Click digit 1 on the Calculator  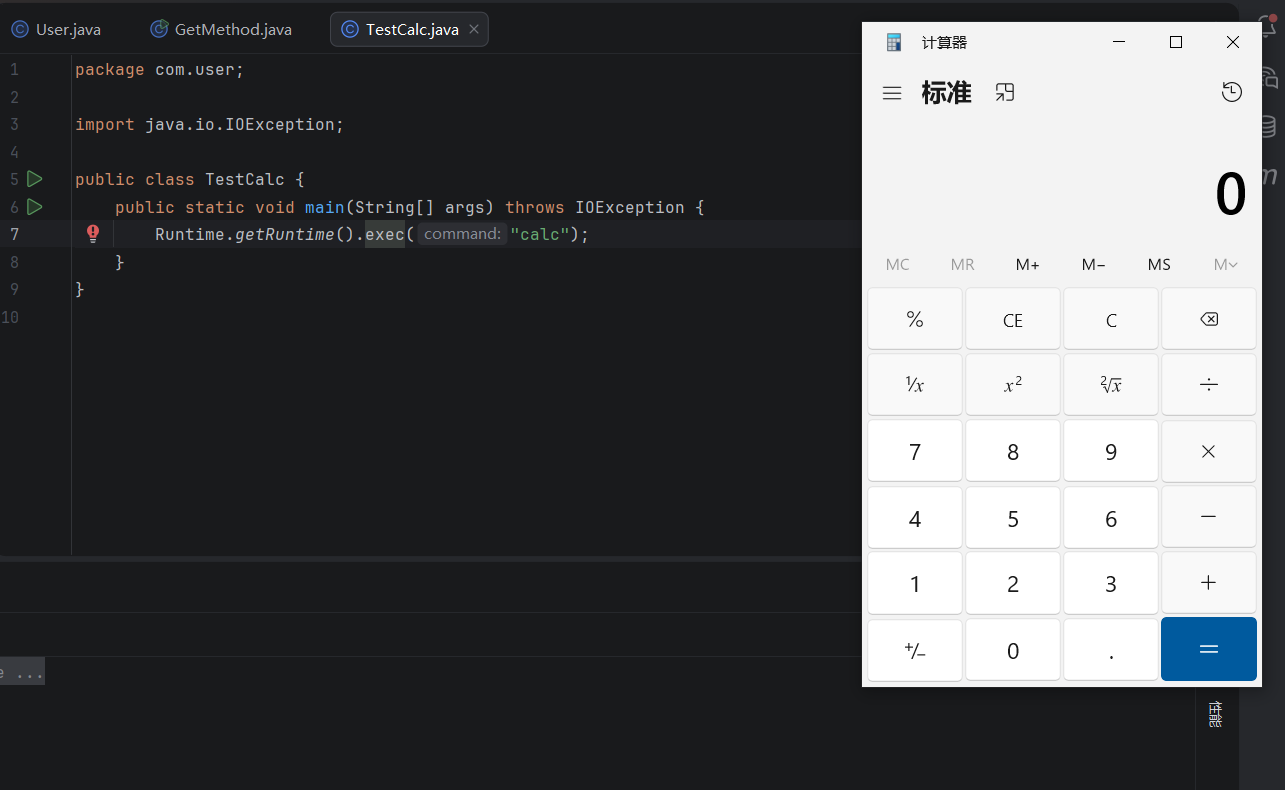914,583
